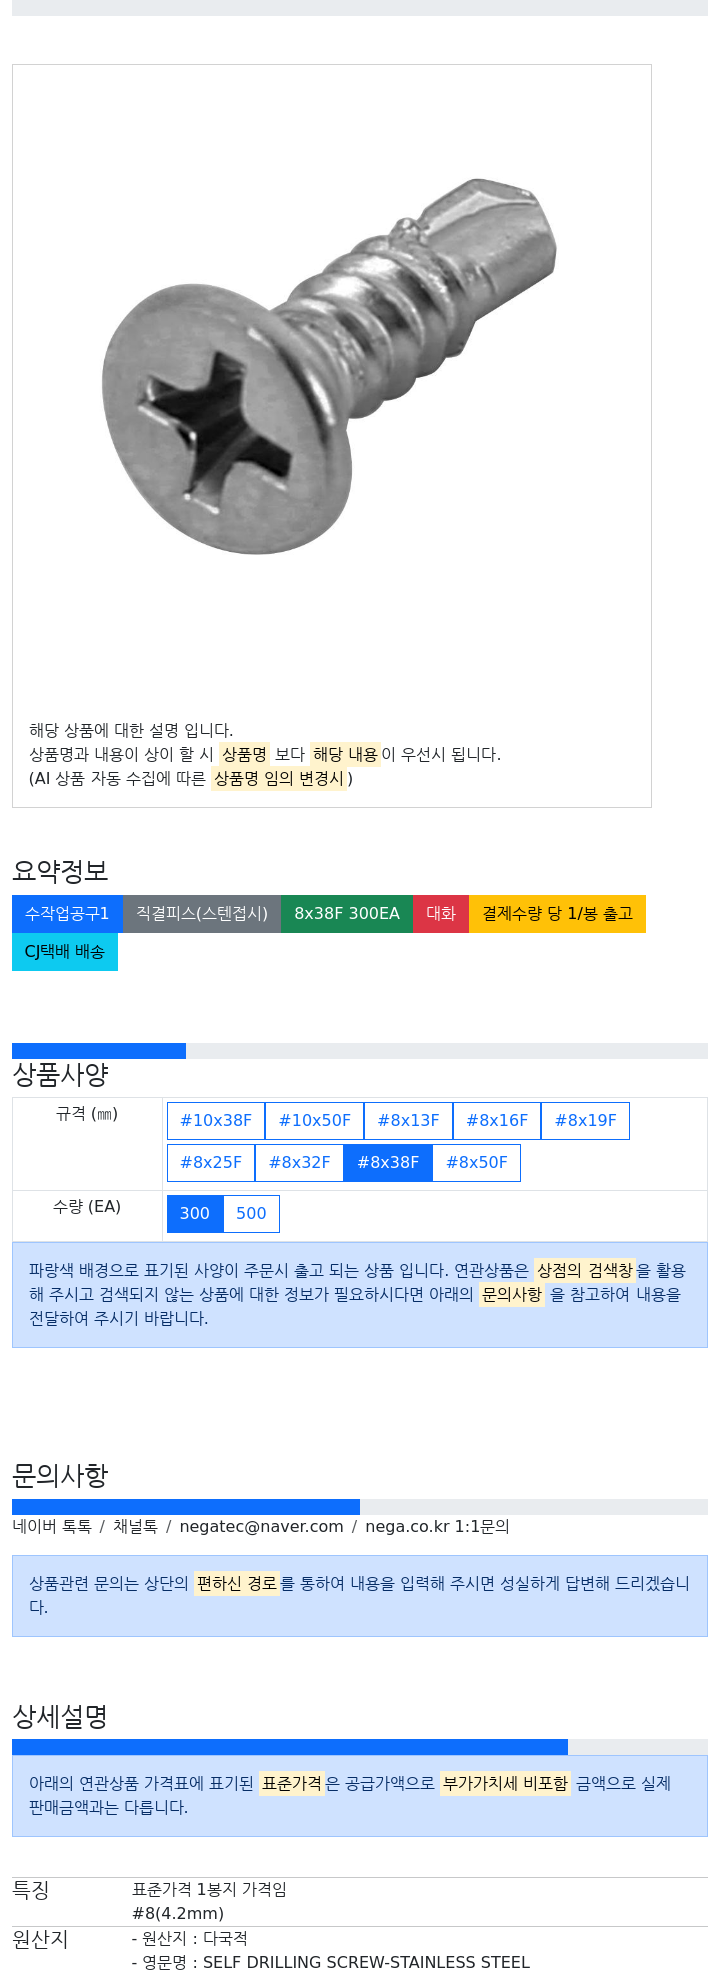The width and height of the screenshot is (720, 1975).
Task: Select the #10x50F size option
Action: point(314,1121)
